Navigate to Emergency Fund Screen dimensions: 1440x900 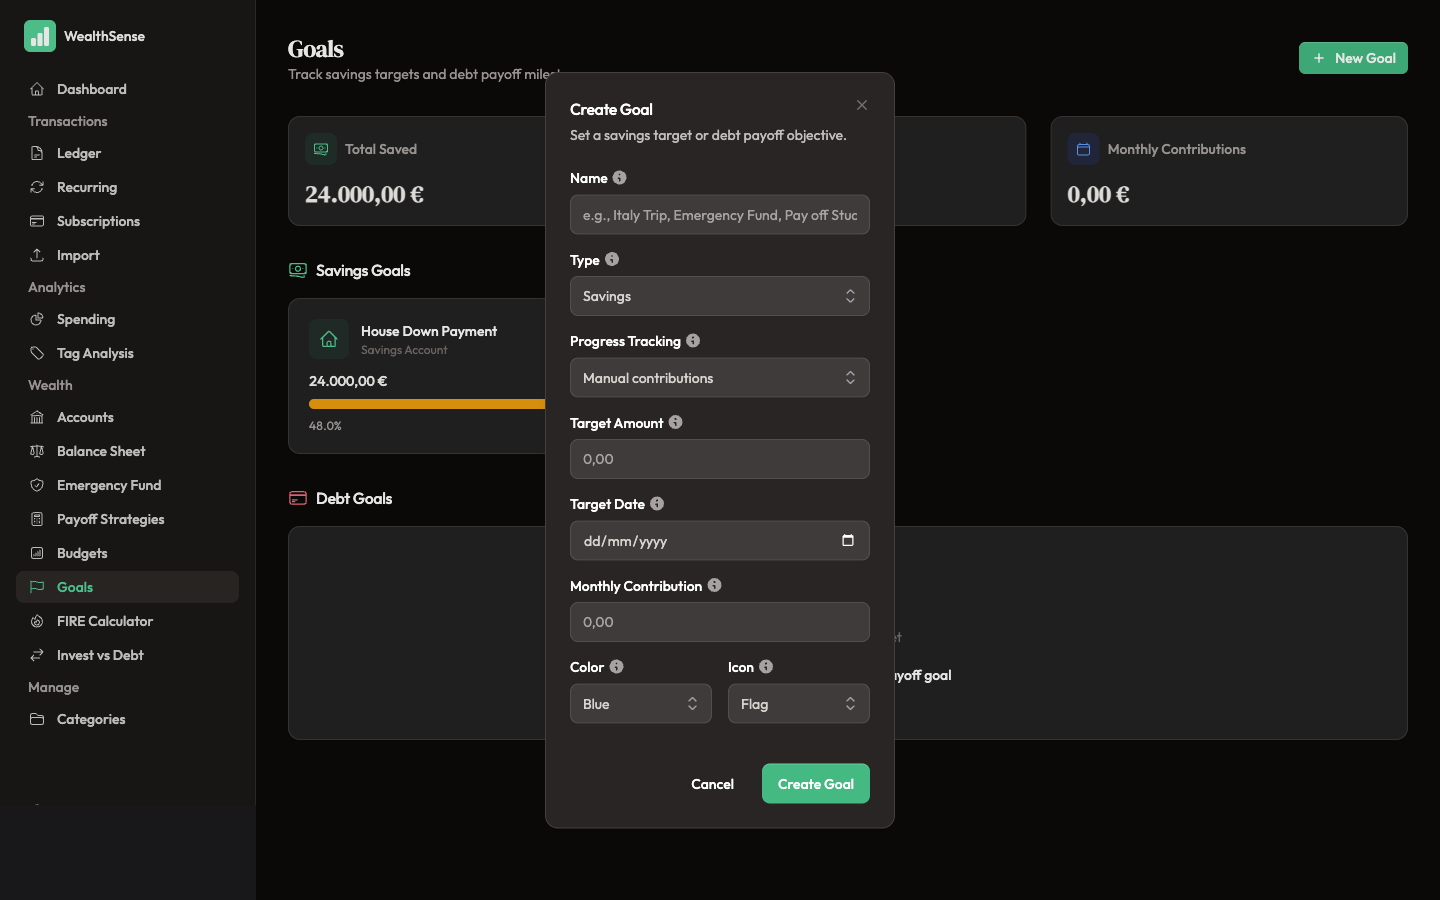[x=127, y=485]
